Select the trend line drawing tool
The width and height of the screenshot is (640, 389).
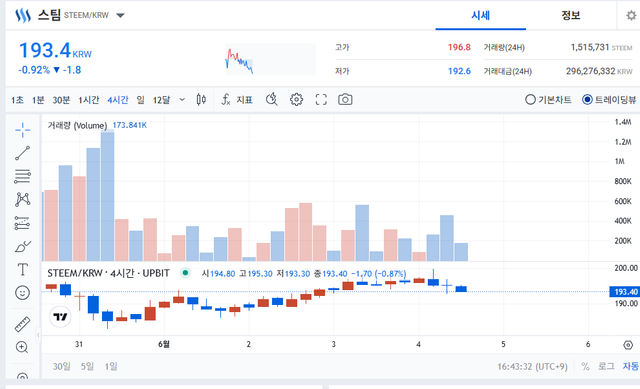click(x=22, y=153)
